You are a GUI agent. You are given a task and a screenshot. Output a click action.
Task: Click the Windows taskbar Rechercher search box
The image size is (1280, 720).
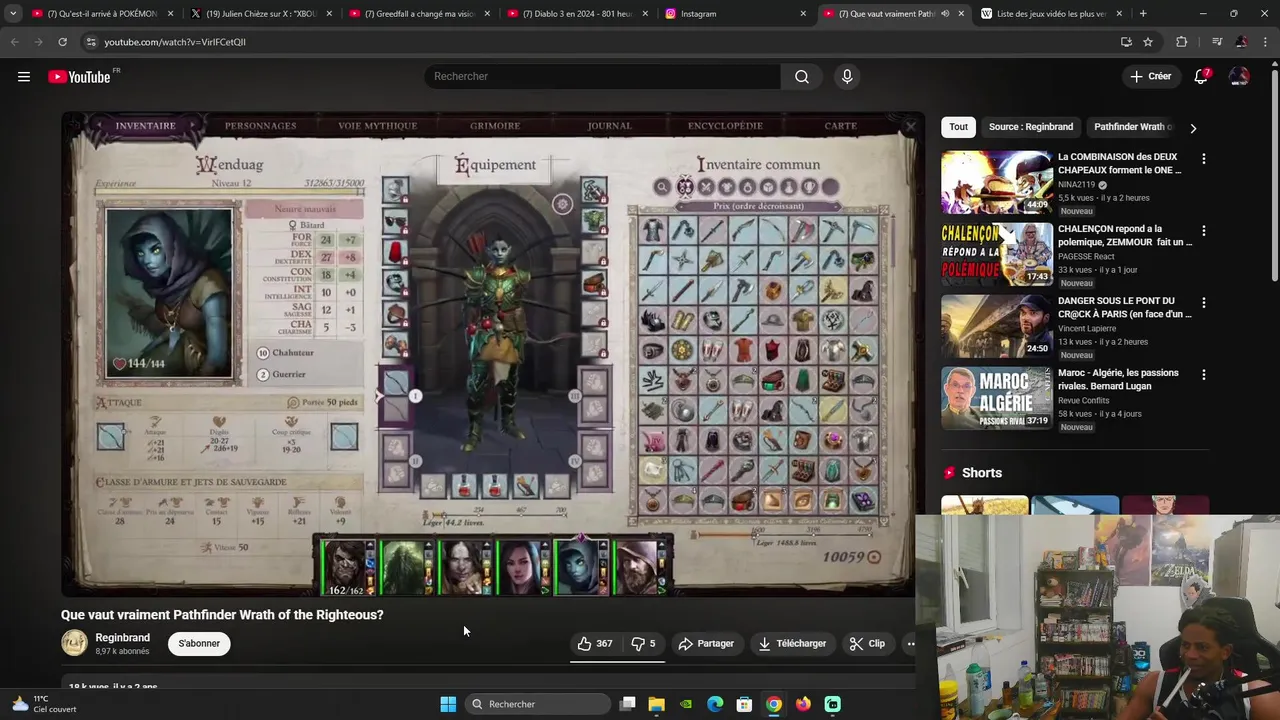(x=539, y=704)
